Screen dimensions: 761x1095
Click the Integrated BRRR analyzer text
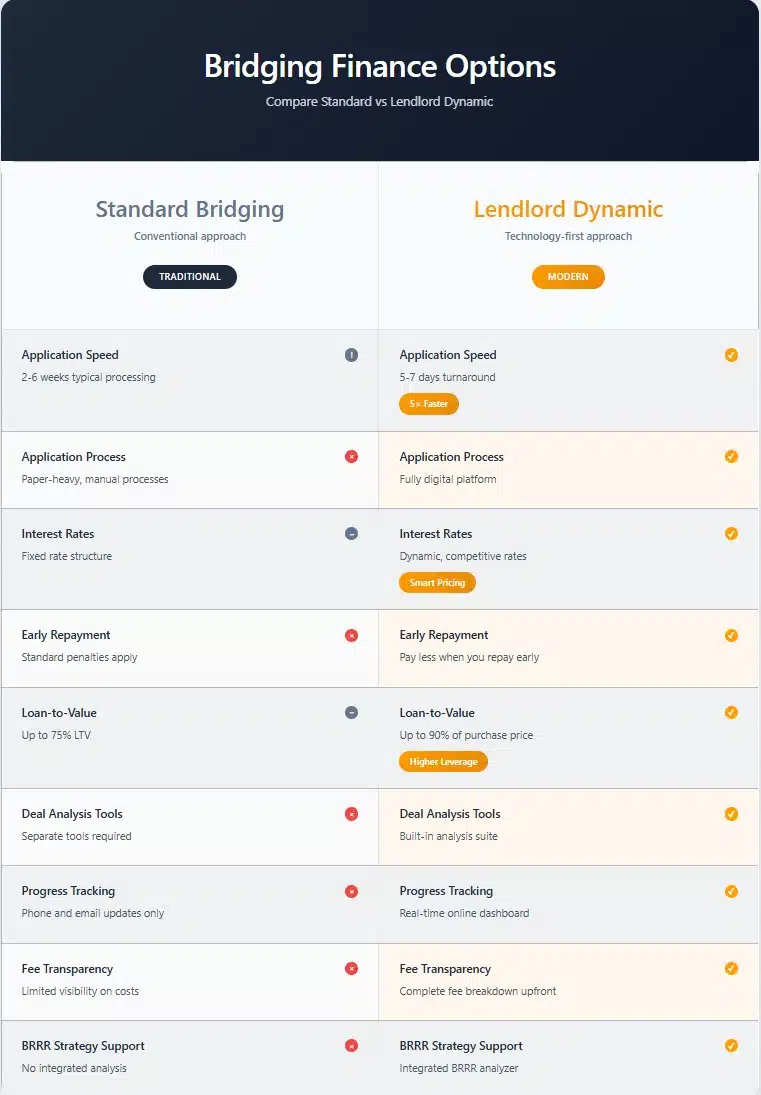click(x=459, y=1068)
